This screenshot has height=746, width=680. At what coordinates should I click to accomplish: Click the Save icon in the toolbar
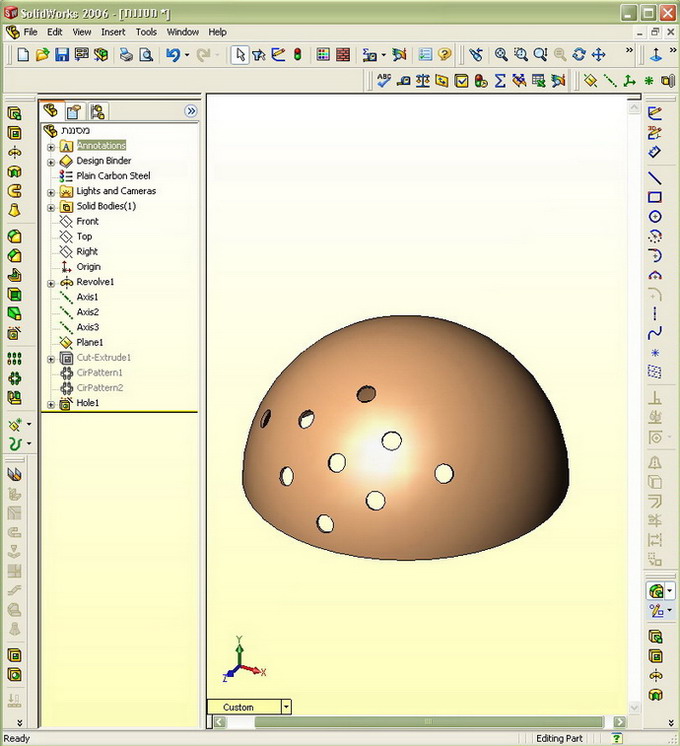coord(62,55)
